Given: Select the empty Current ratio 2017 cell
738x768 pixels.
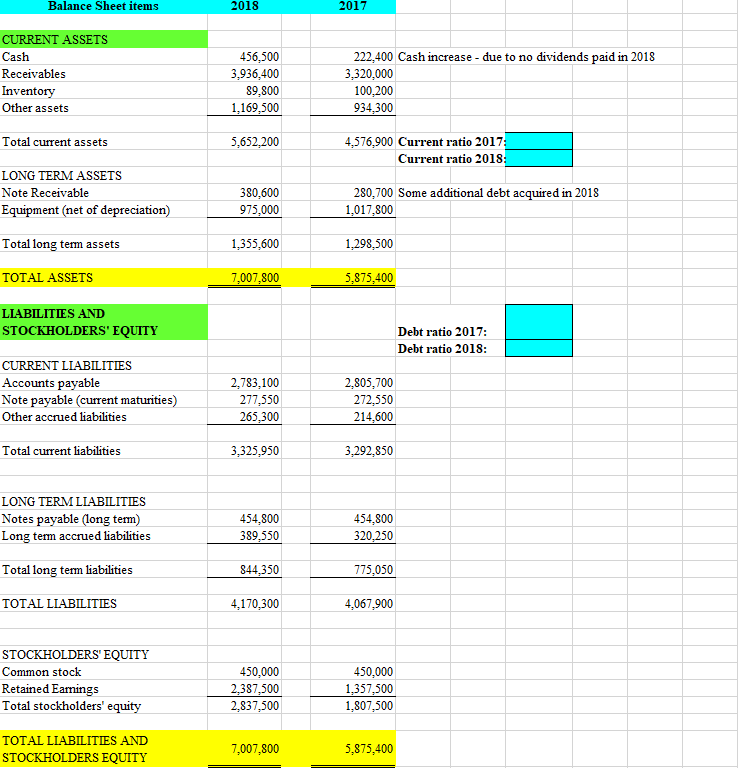Looking at the screenshot, I should (x=539, y=141).
